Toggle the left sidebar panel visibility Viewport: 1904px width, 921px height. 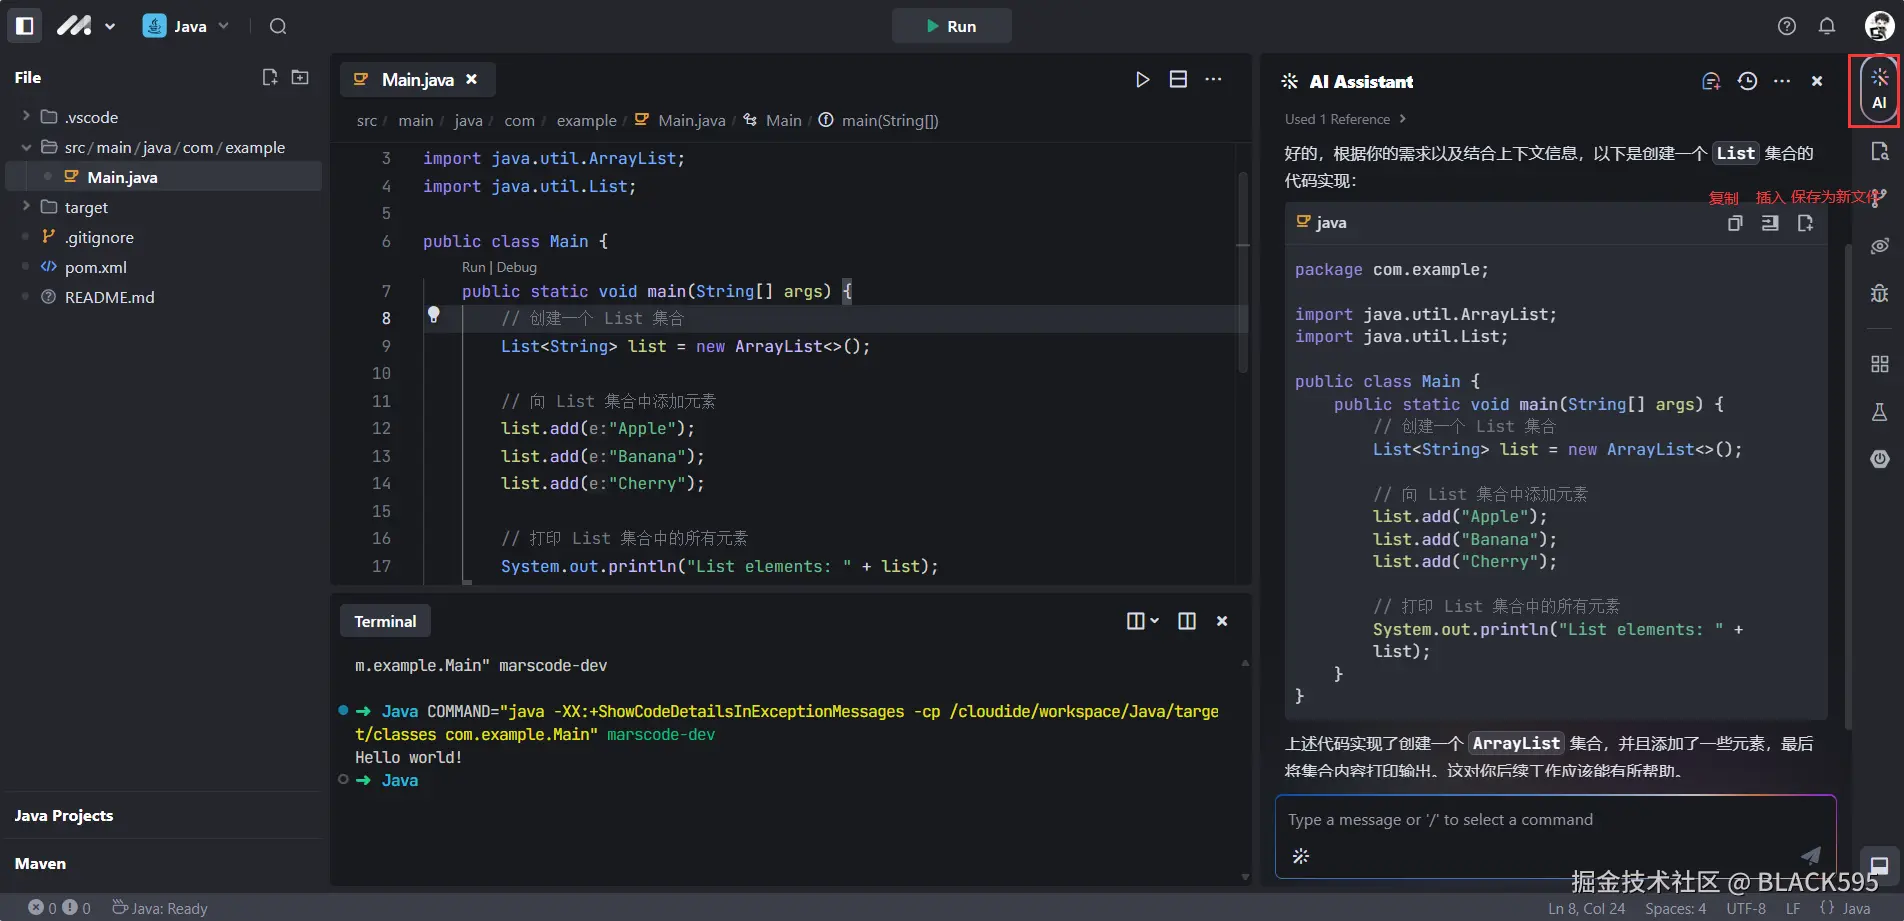pyautogui.click(x=25, y=26)
